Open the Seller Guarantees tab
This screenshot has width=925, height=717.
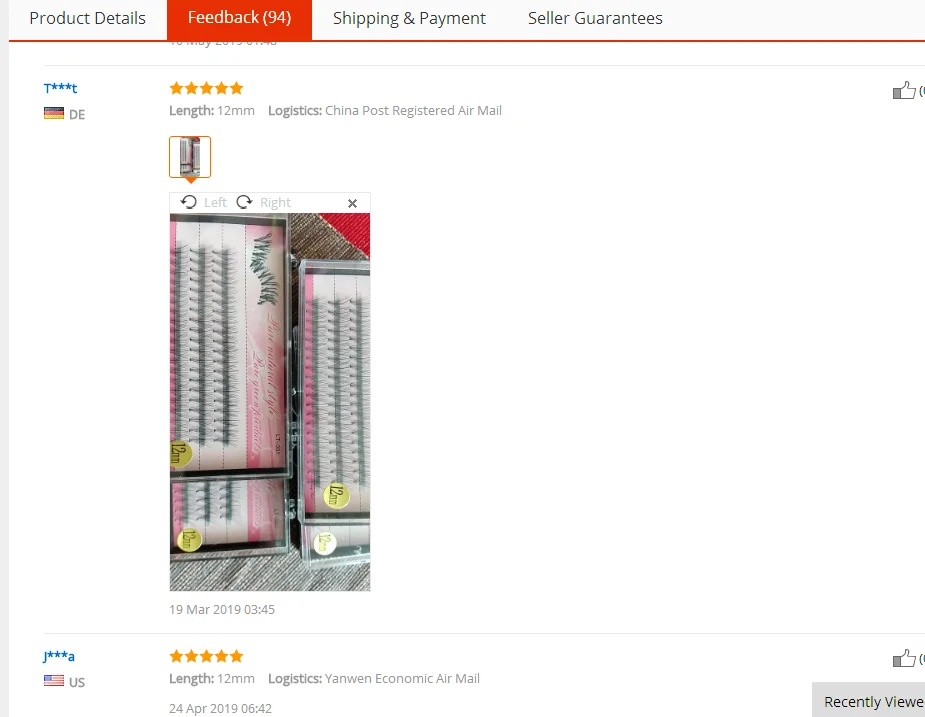595,18
